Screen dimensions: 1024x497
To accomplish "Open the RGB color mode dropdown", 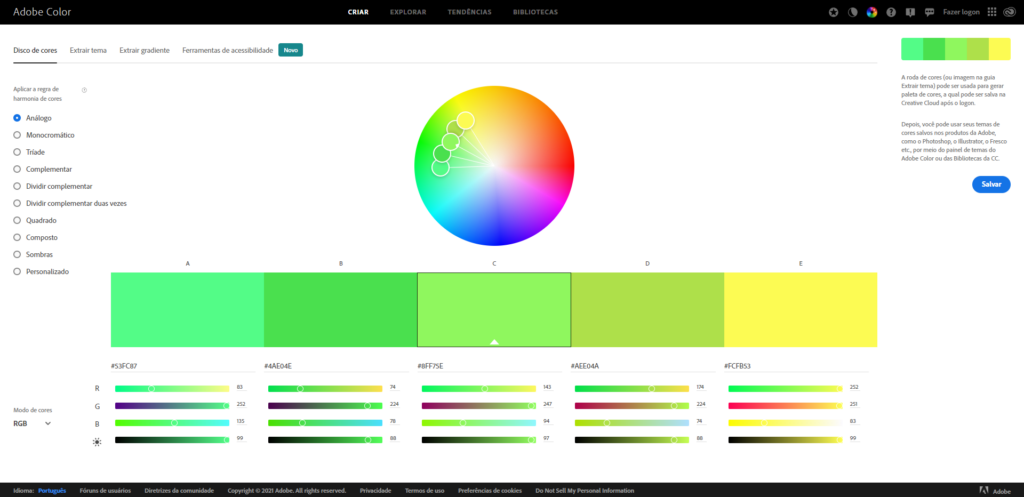I will click(32, 423).
